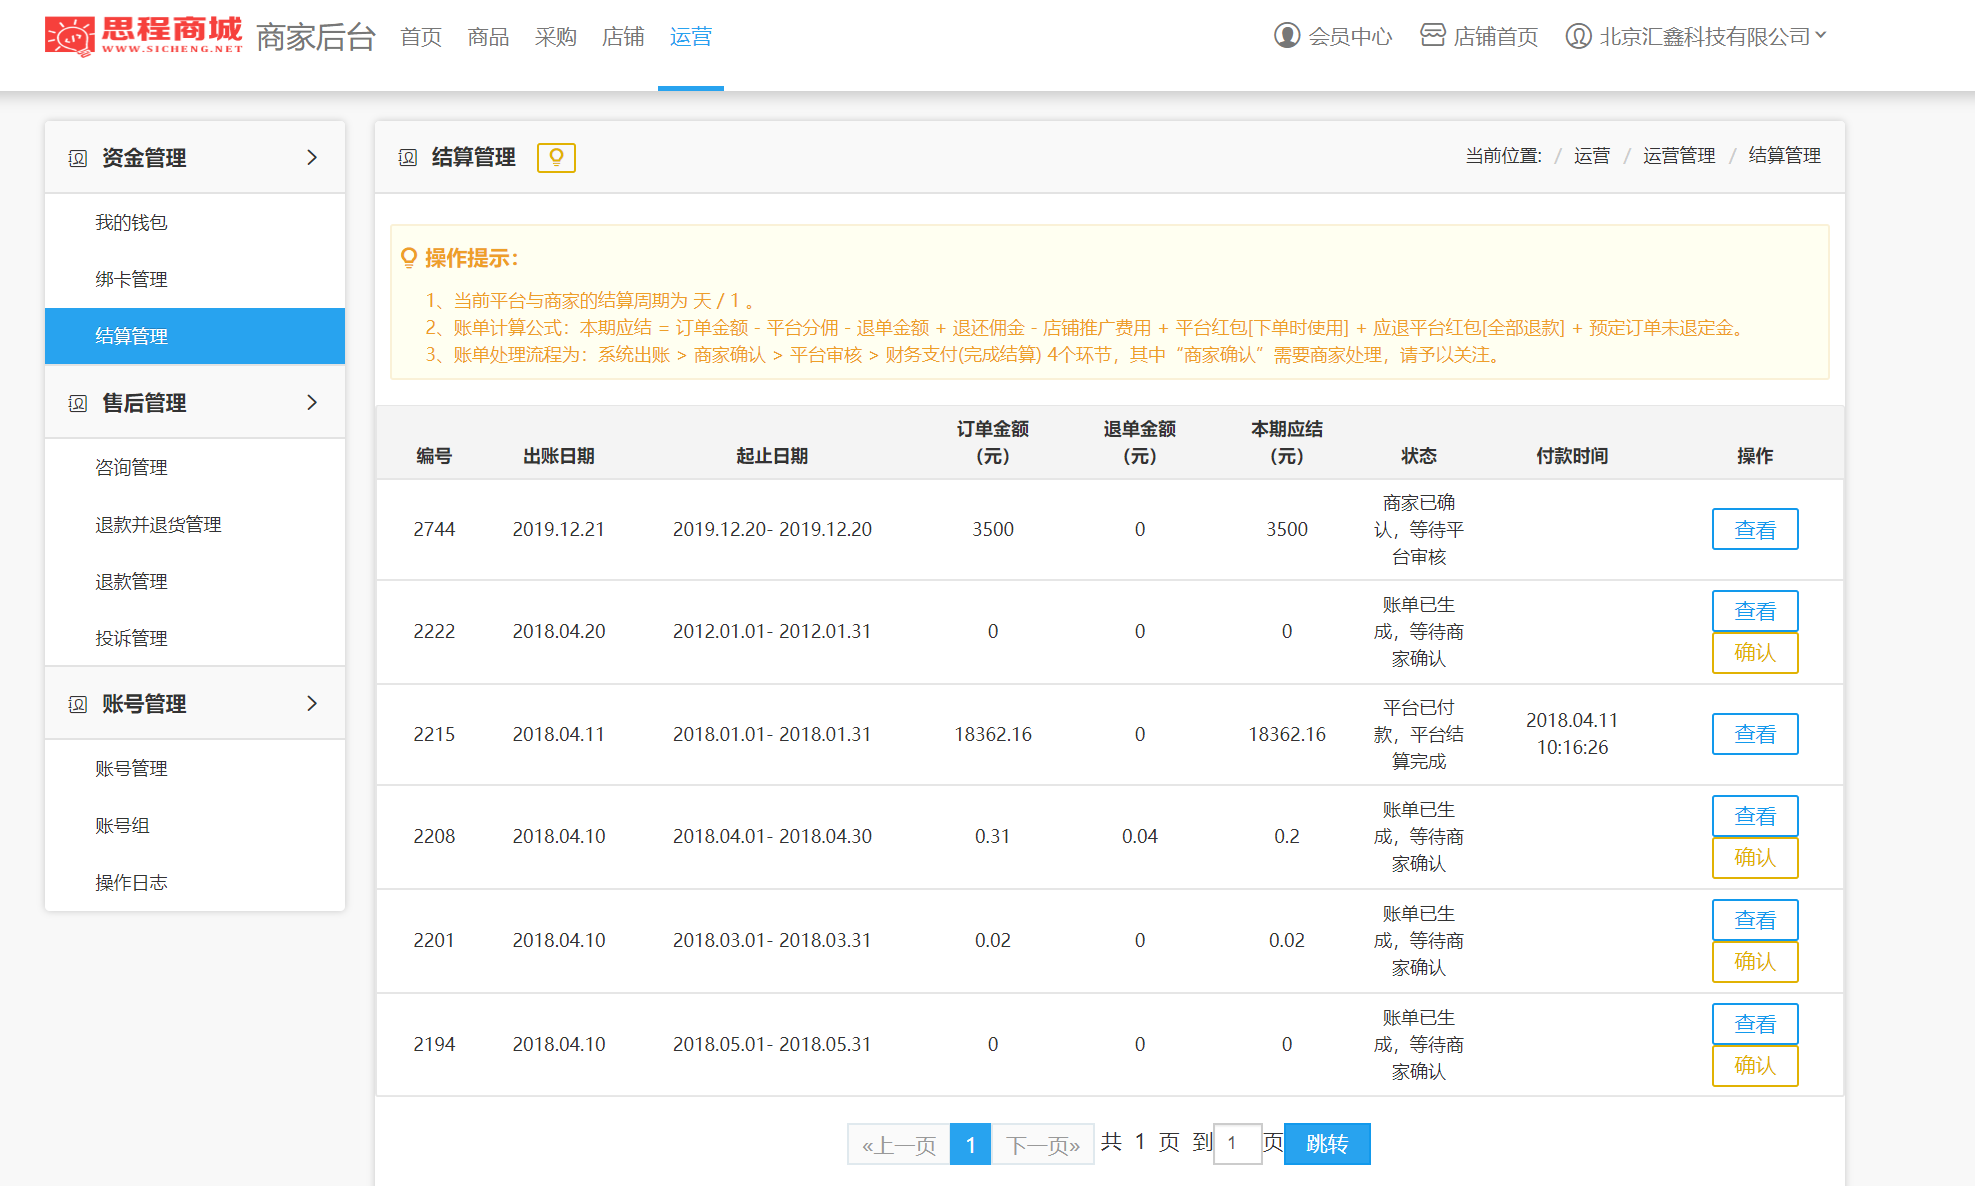1975x1186 pixels.
Task: Switch to the 采购 nav tab
Action: (x=556, y=37)
